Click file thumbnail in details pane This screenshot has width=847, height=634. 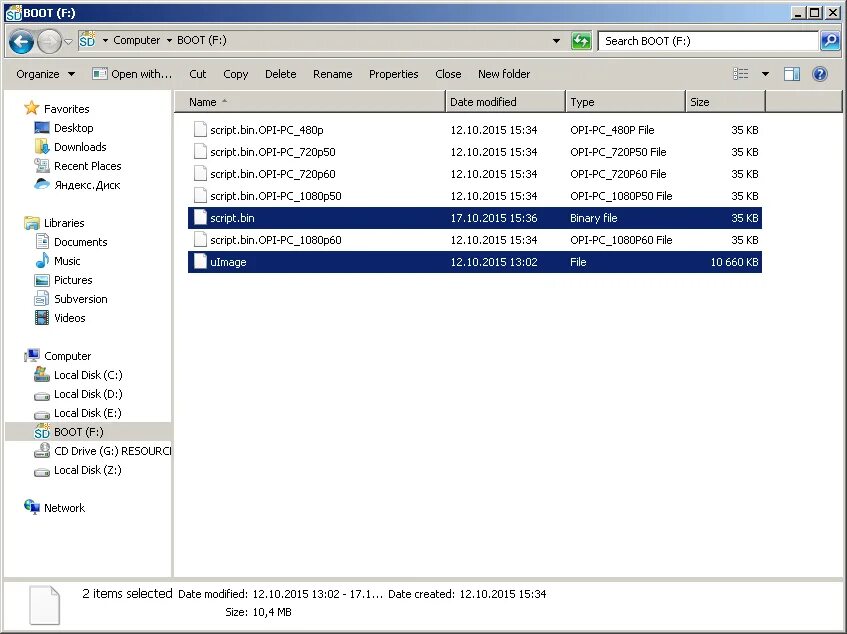[x=44, y=605]
